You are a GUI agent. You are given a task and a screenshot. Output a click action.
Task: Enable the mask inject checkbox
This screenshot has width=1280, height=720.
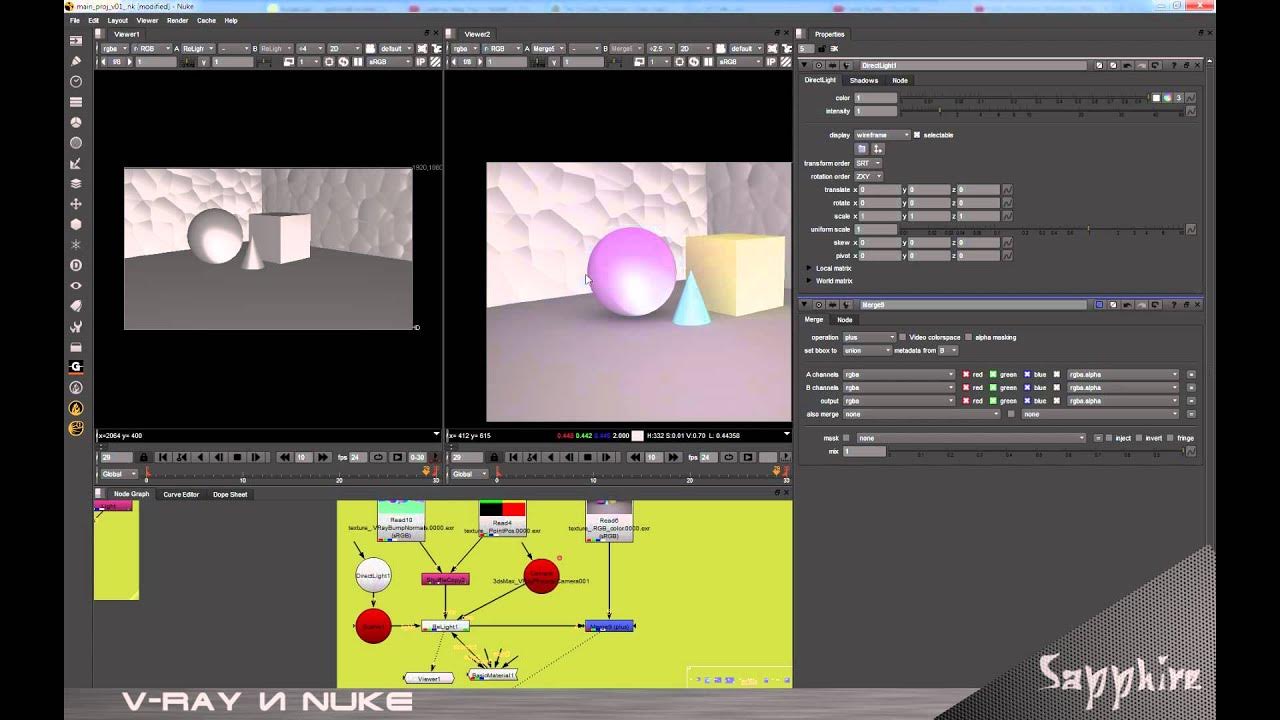pyautogui.click(x=1110, y=438)
